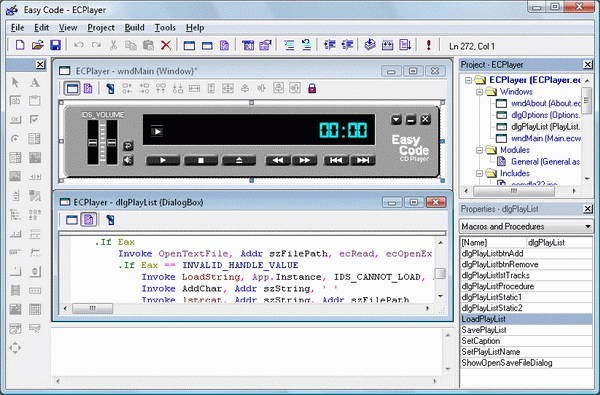Image resolution: width=600 pixels, height=395 pixels.
Task: Click the Open folder icon in toolbar
Action: [38, 45]
